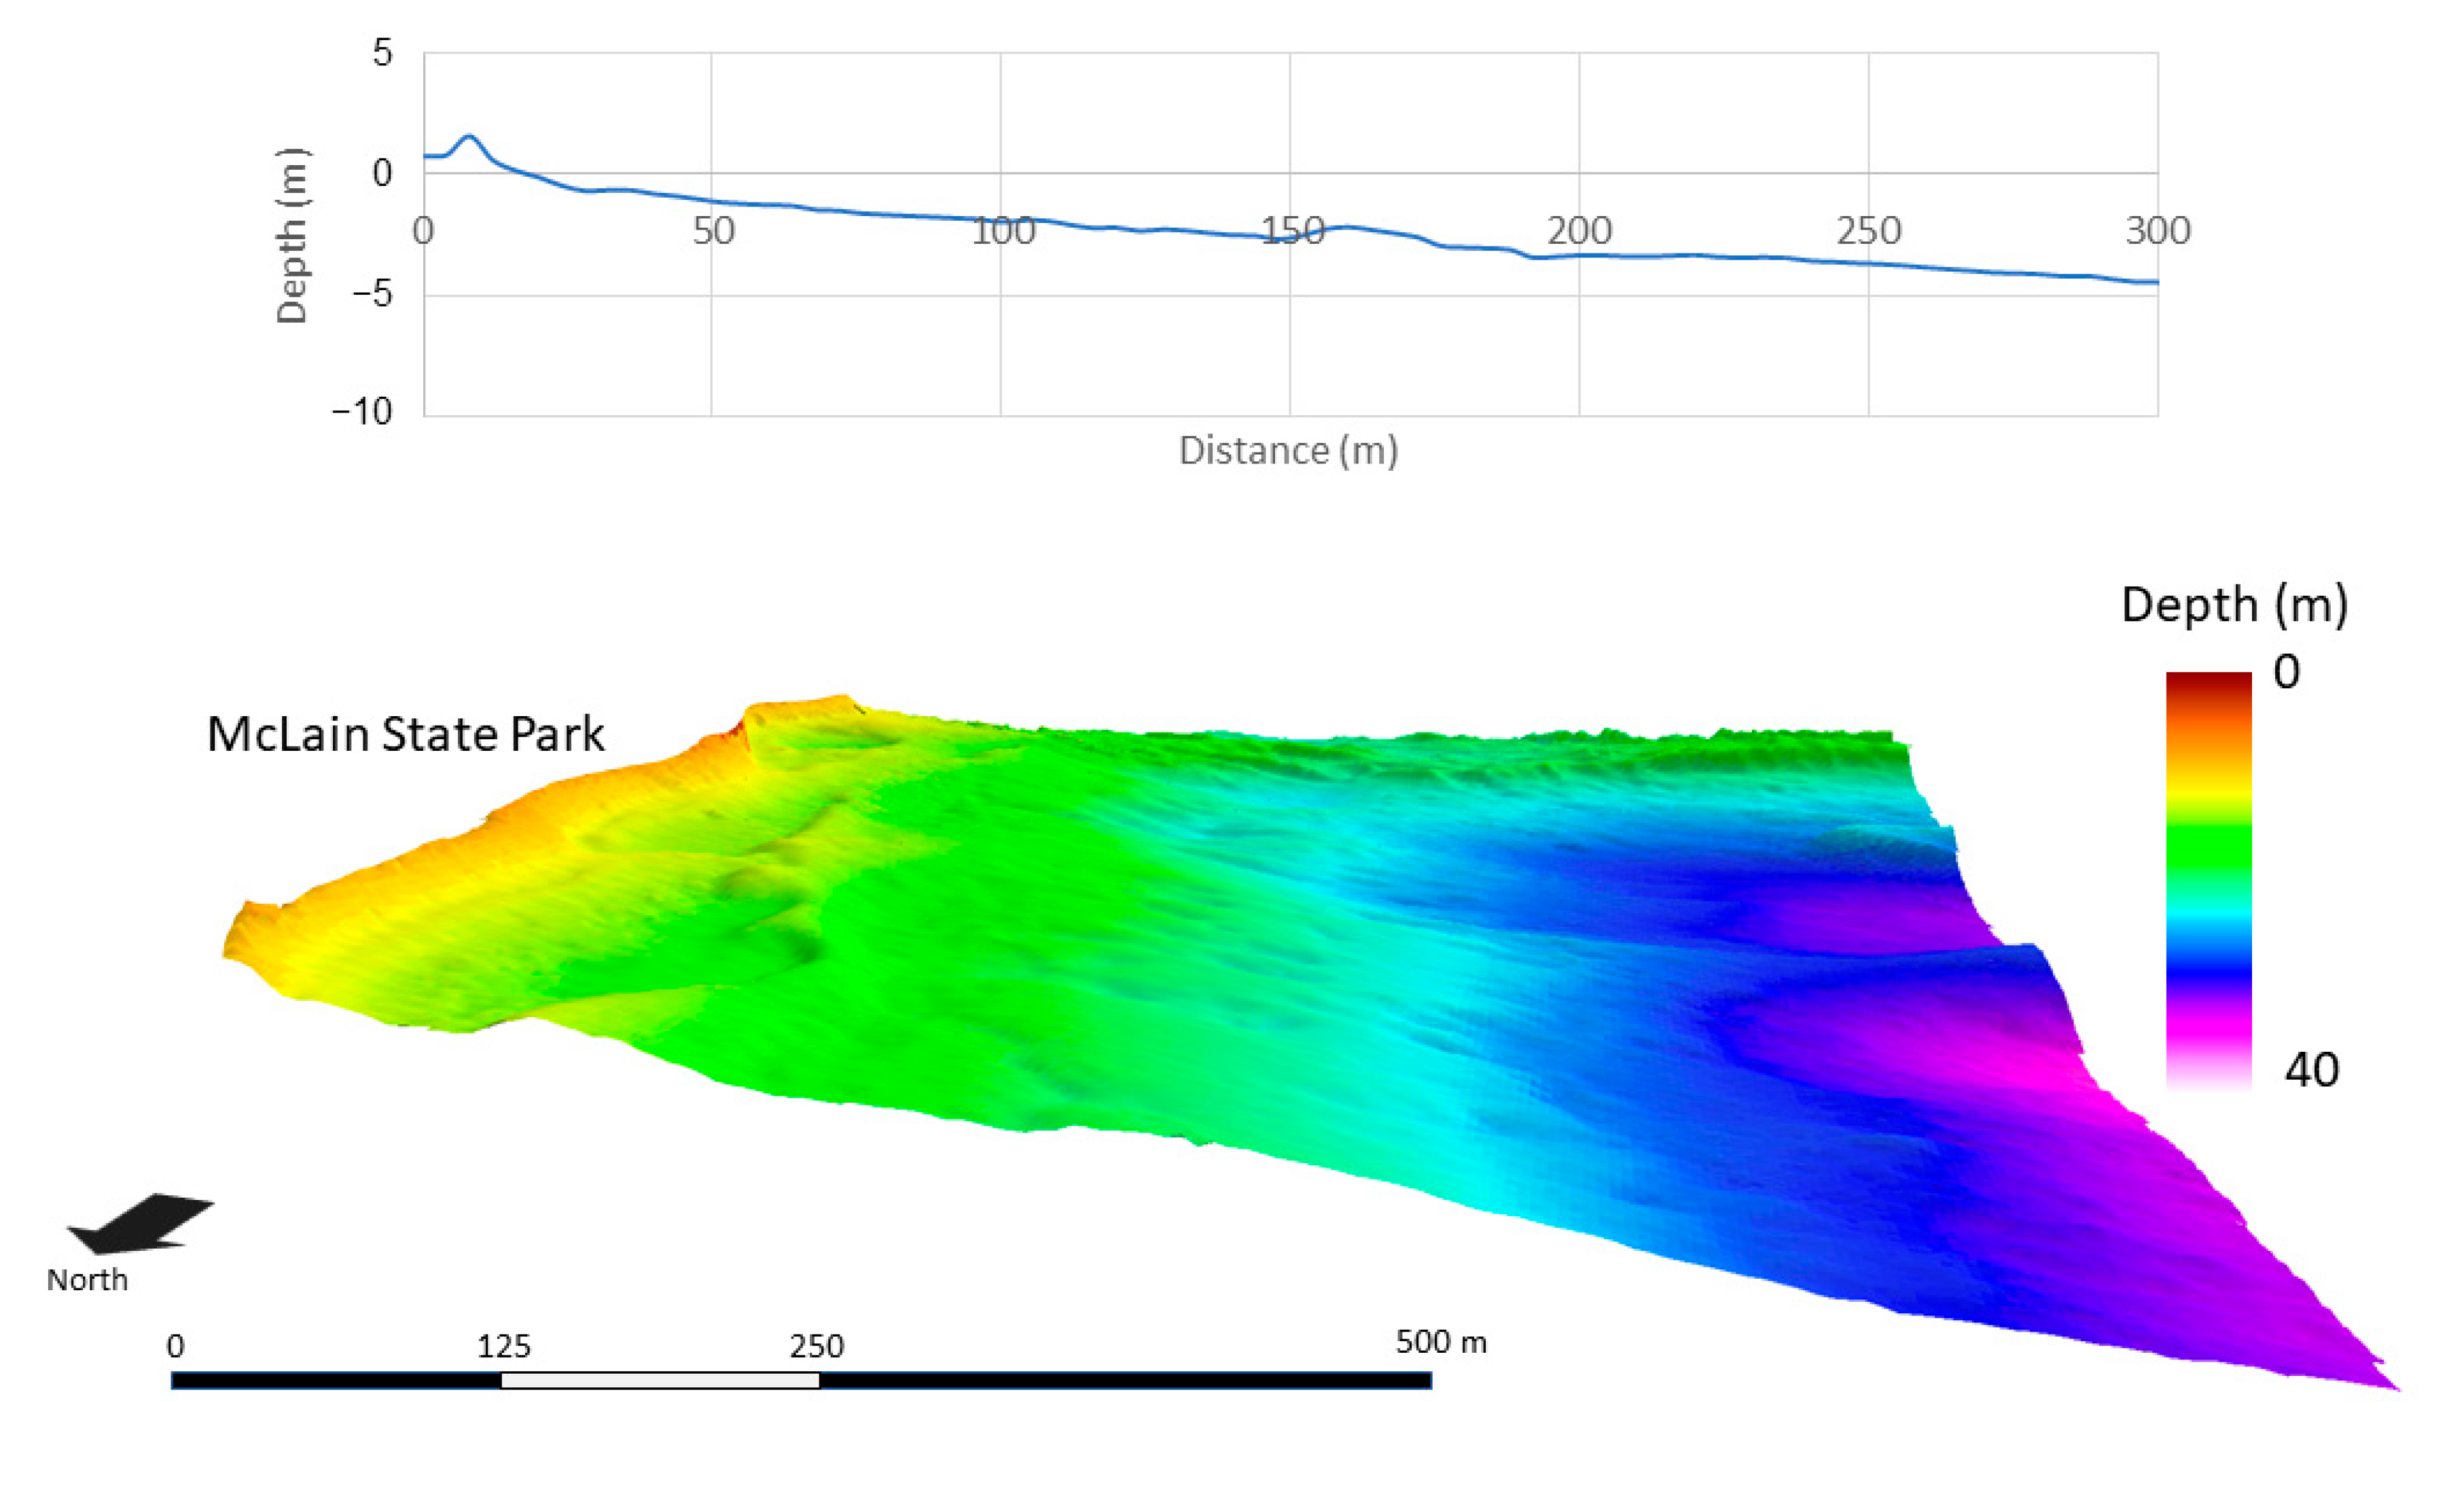The width and height of the screenshot is (2464, 1488).
Task: Click the 125 scale bar label
Action: [x=503, y=1347]
